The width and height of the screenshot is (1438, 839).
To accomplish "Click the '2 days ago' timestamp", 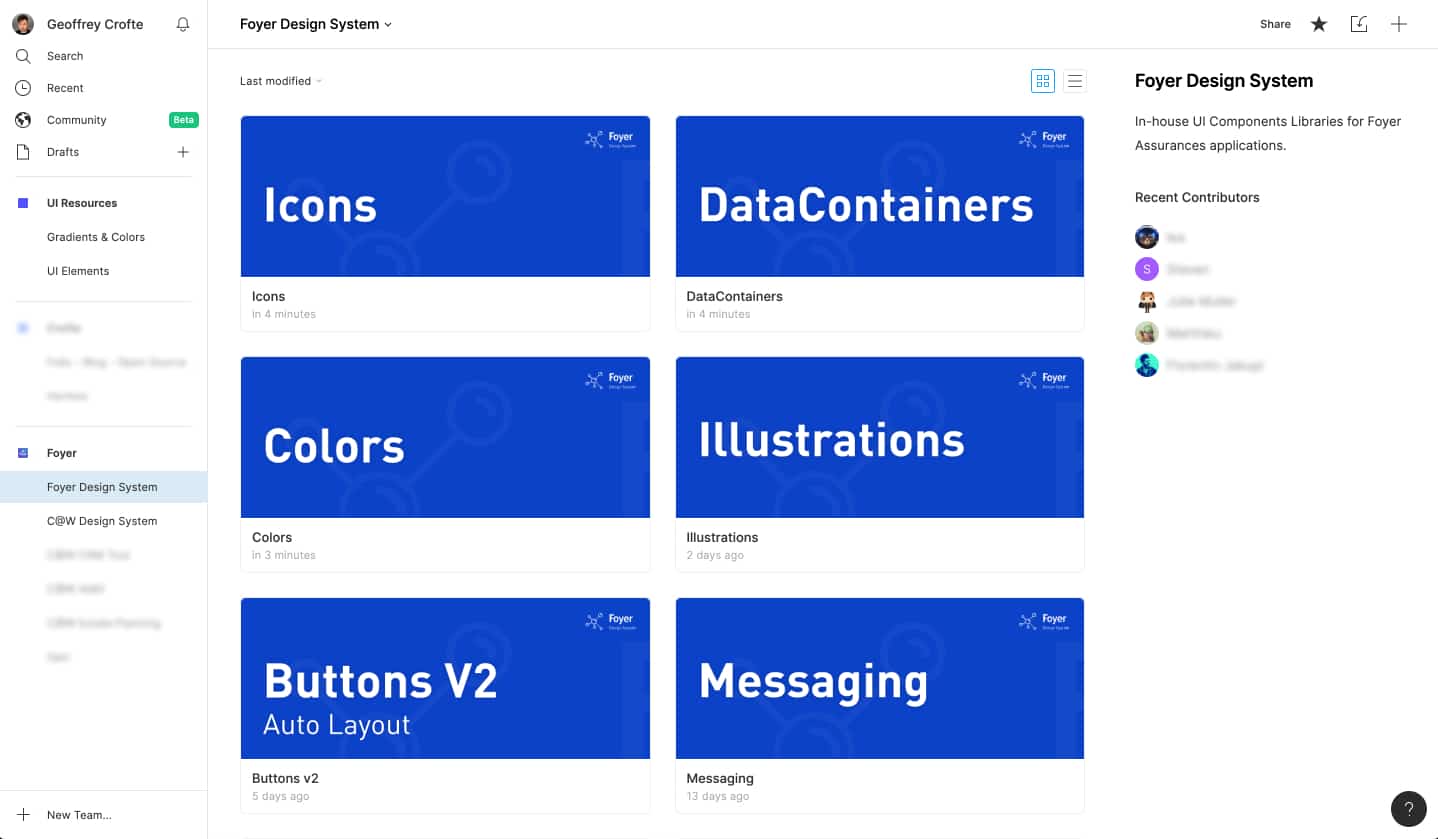I will click(x=715, y=555).
